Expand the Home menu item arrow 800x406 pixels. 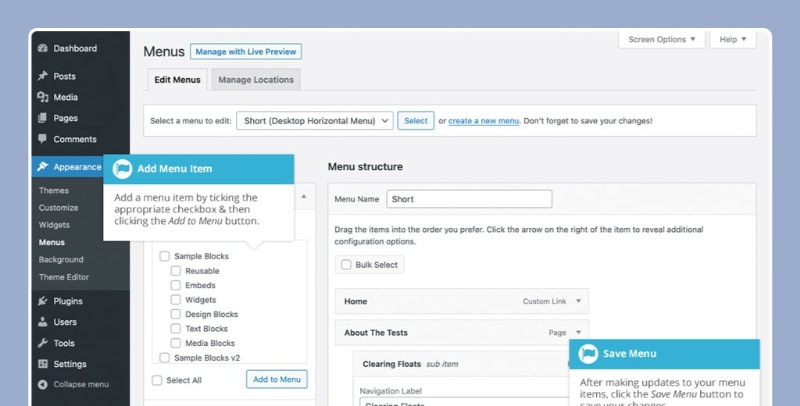point(578,300)
